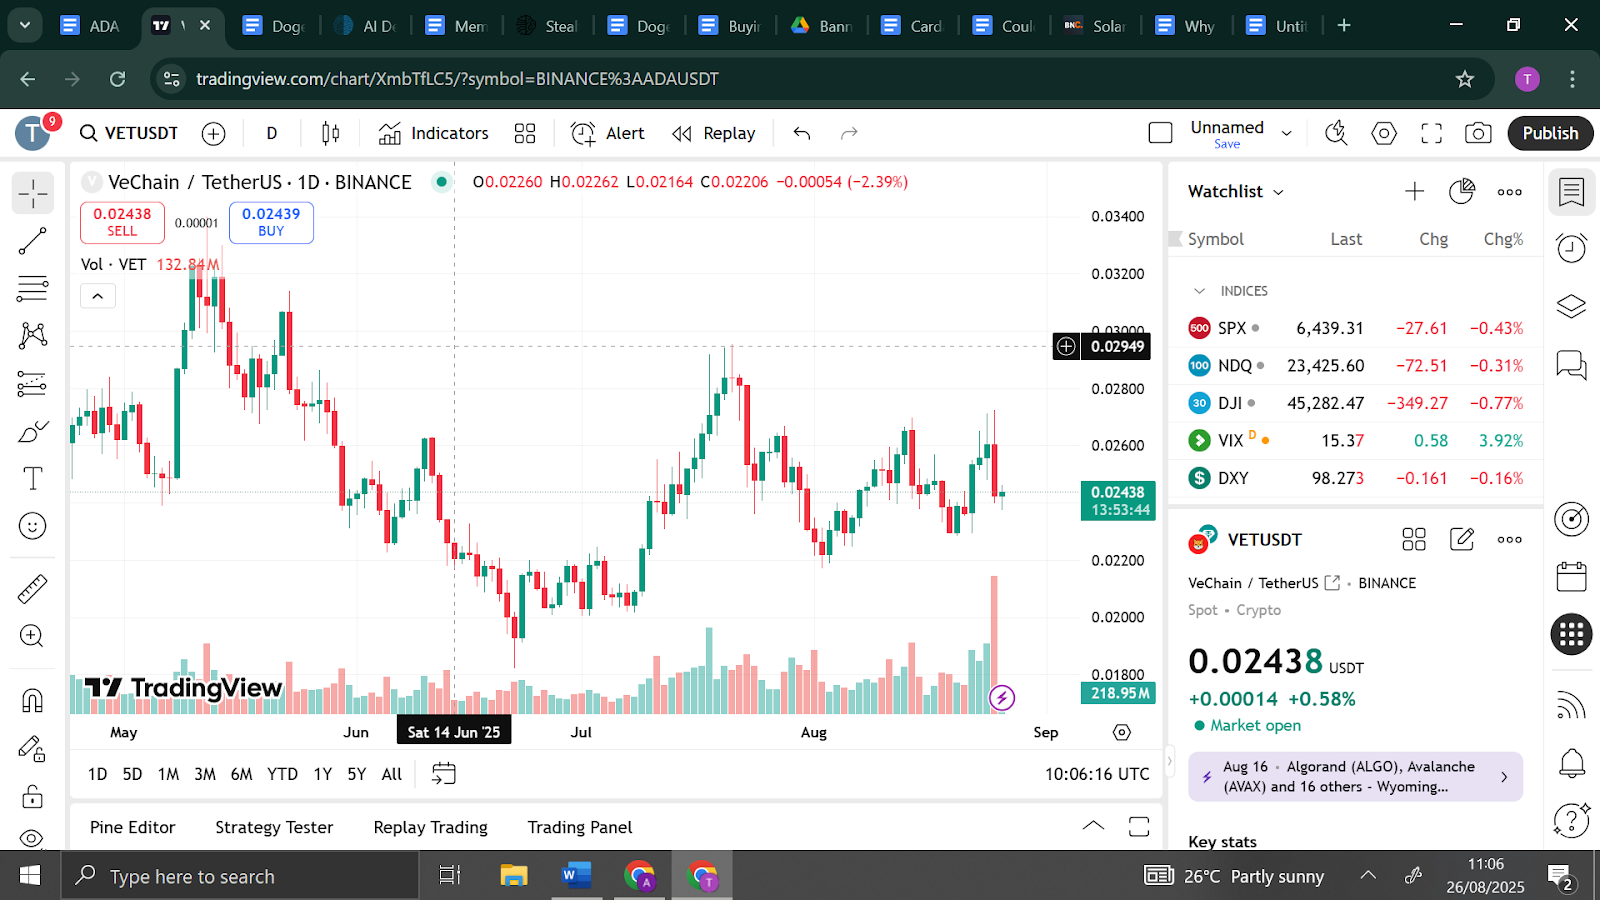Toggle lock all drawing tools
This screenshot has width=1600, height=900.
(x=33, y=796)
